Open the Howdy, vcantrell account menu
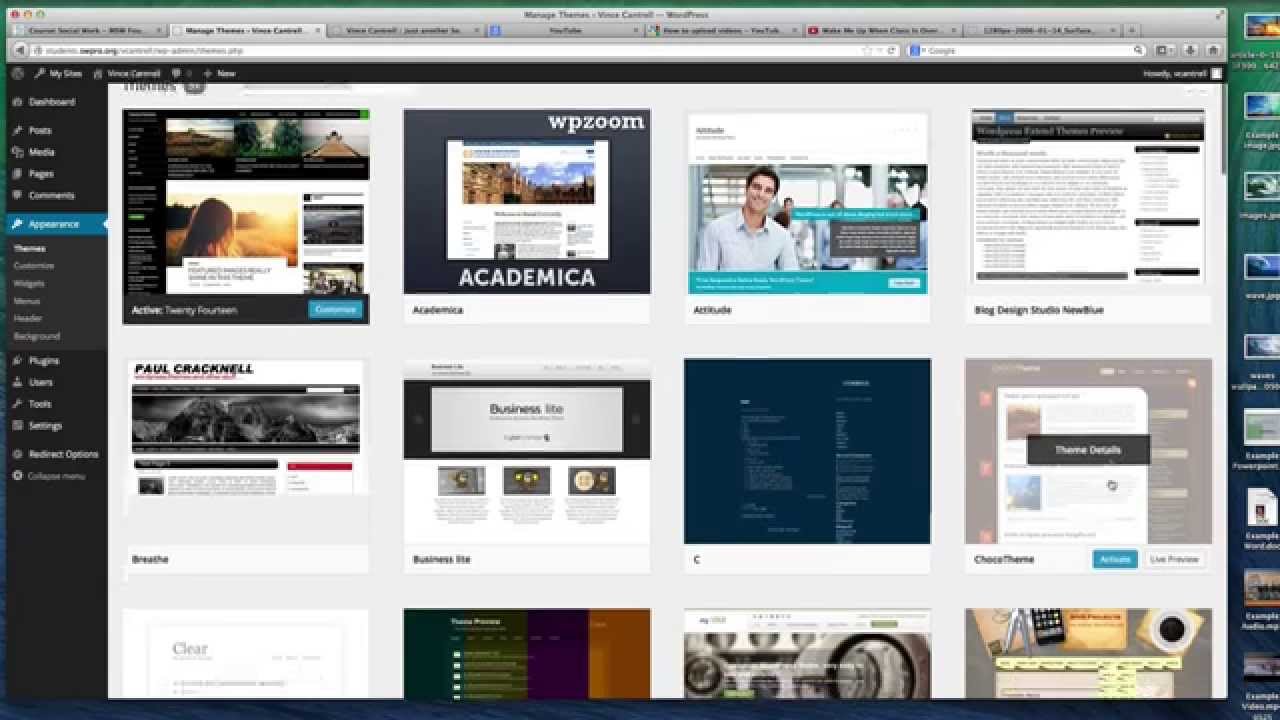 click(x=1181, y=73)
